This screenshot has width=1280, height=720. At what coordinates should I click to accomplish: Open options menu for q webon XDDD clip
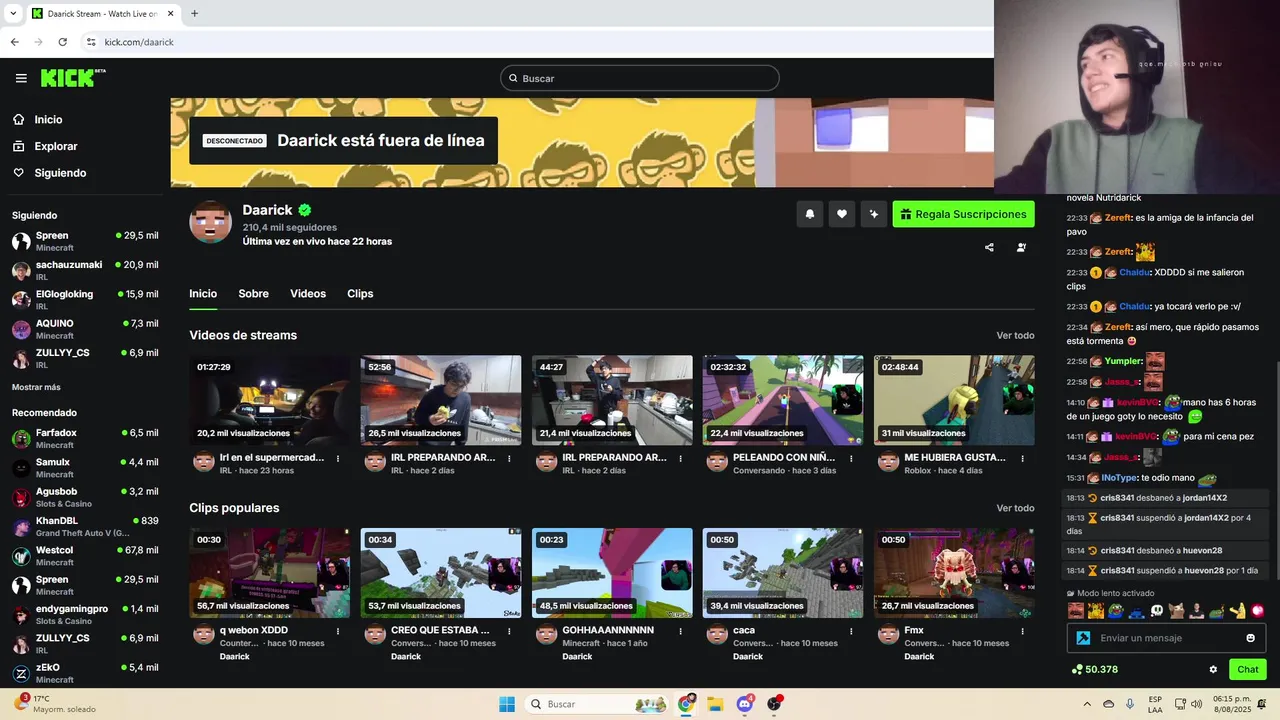(338, 632)
